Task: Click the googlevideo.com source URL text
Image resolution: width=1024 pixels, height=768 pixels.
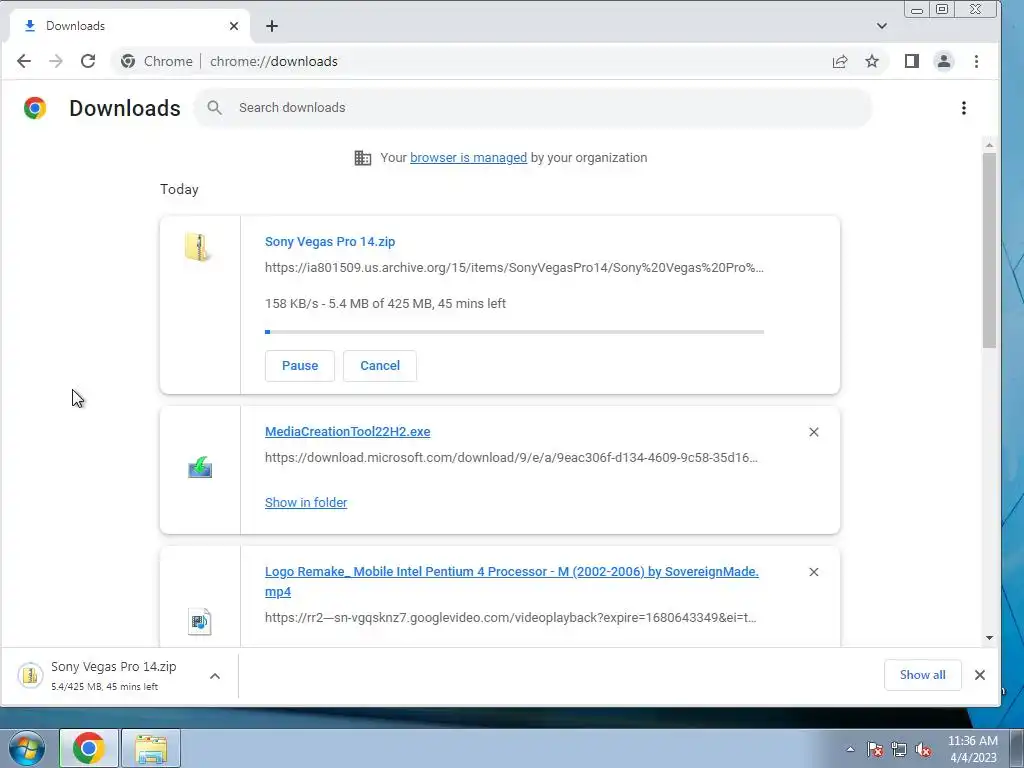Action: (x=511, y=618)
